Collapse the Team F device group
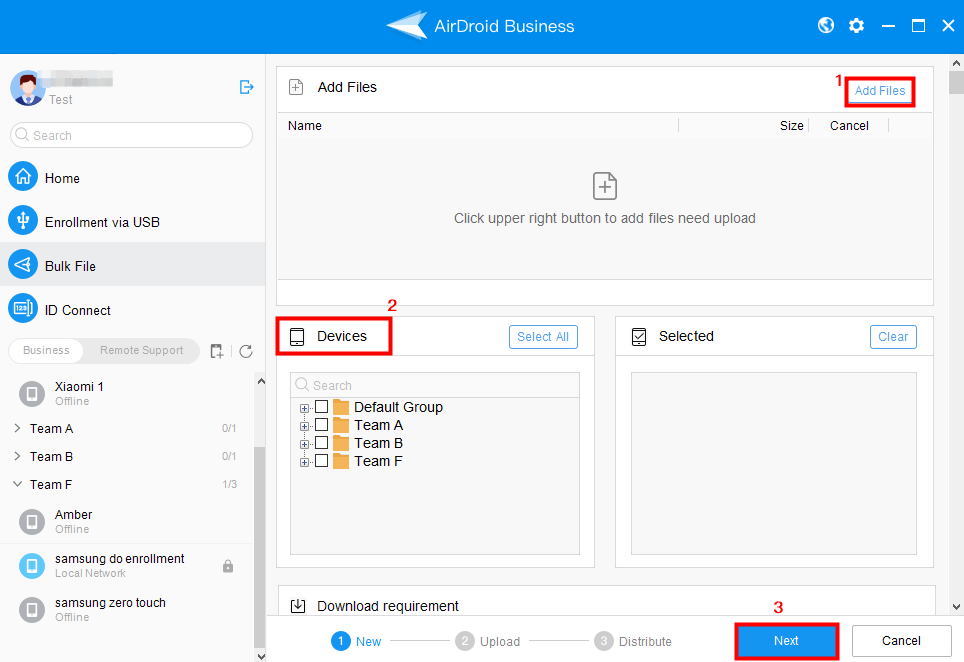The height and width of the screenshot is (662, 964). [17, 484]
